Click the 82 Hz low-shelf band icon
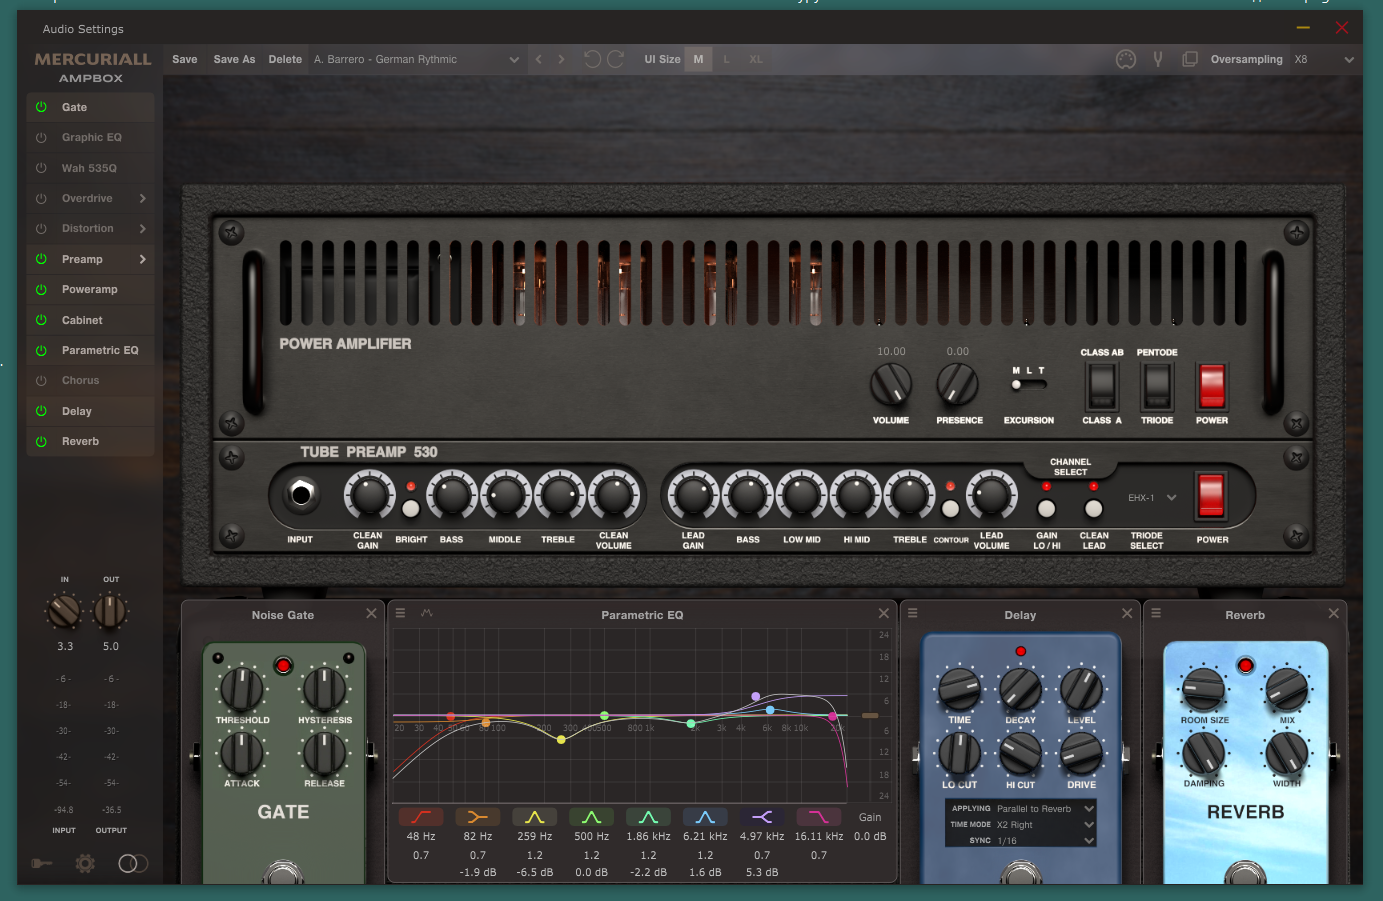 [x=478, y=817]
